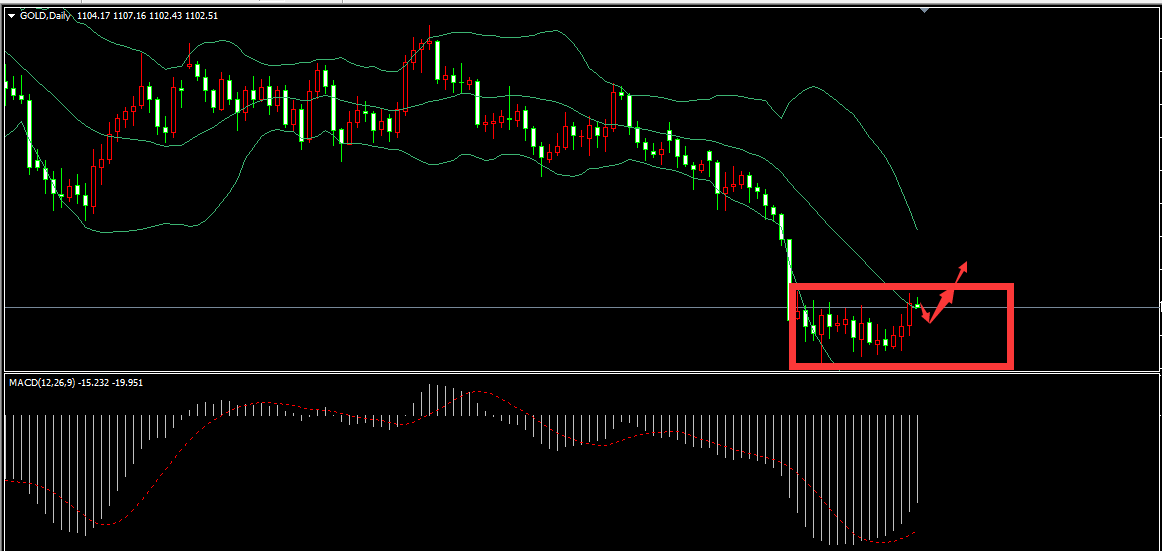Click the GOLD,Daily symbol label
This screenshot has width=1162, height=551.
(44, 16)
